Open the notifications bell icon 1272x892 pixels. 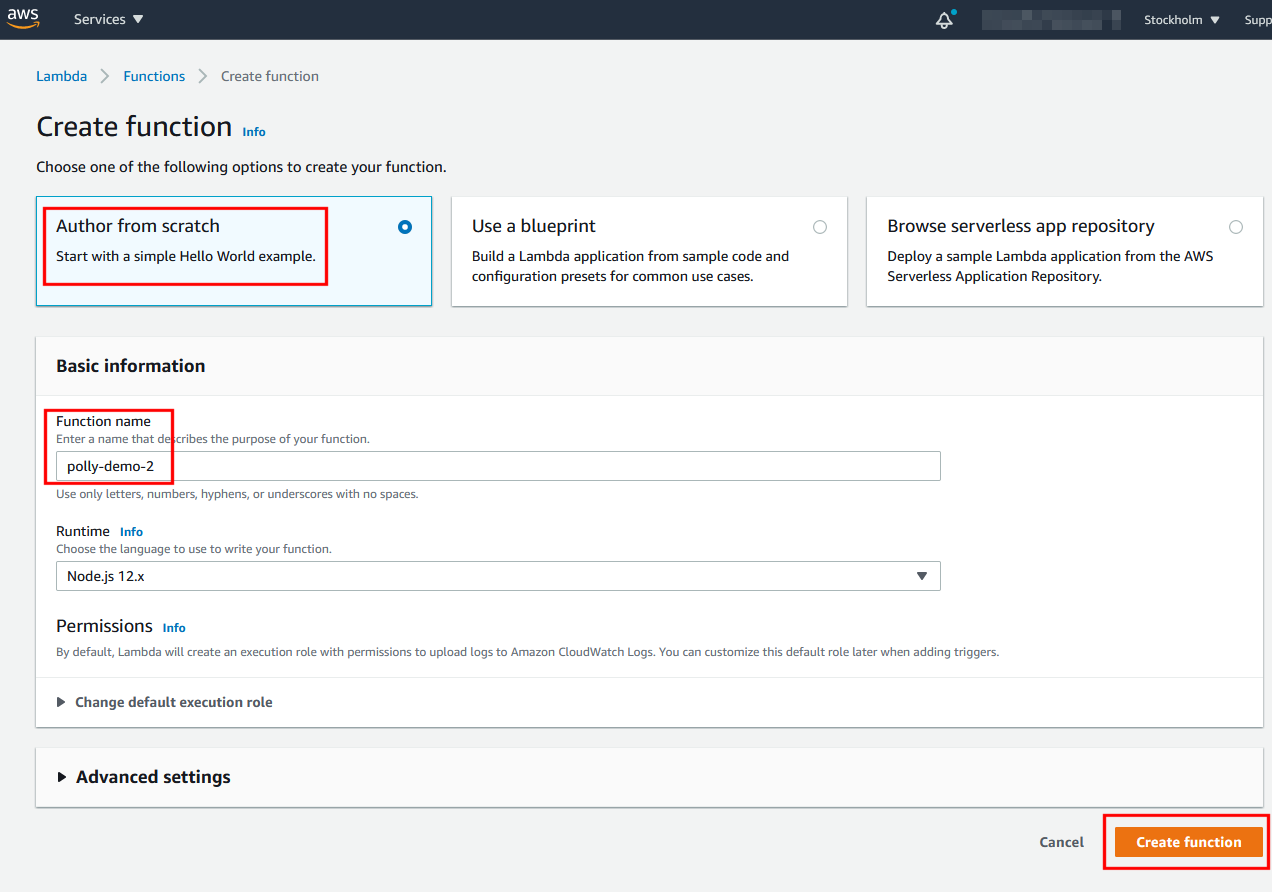[x=944, y=20]
